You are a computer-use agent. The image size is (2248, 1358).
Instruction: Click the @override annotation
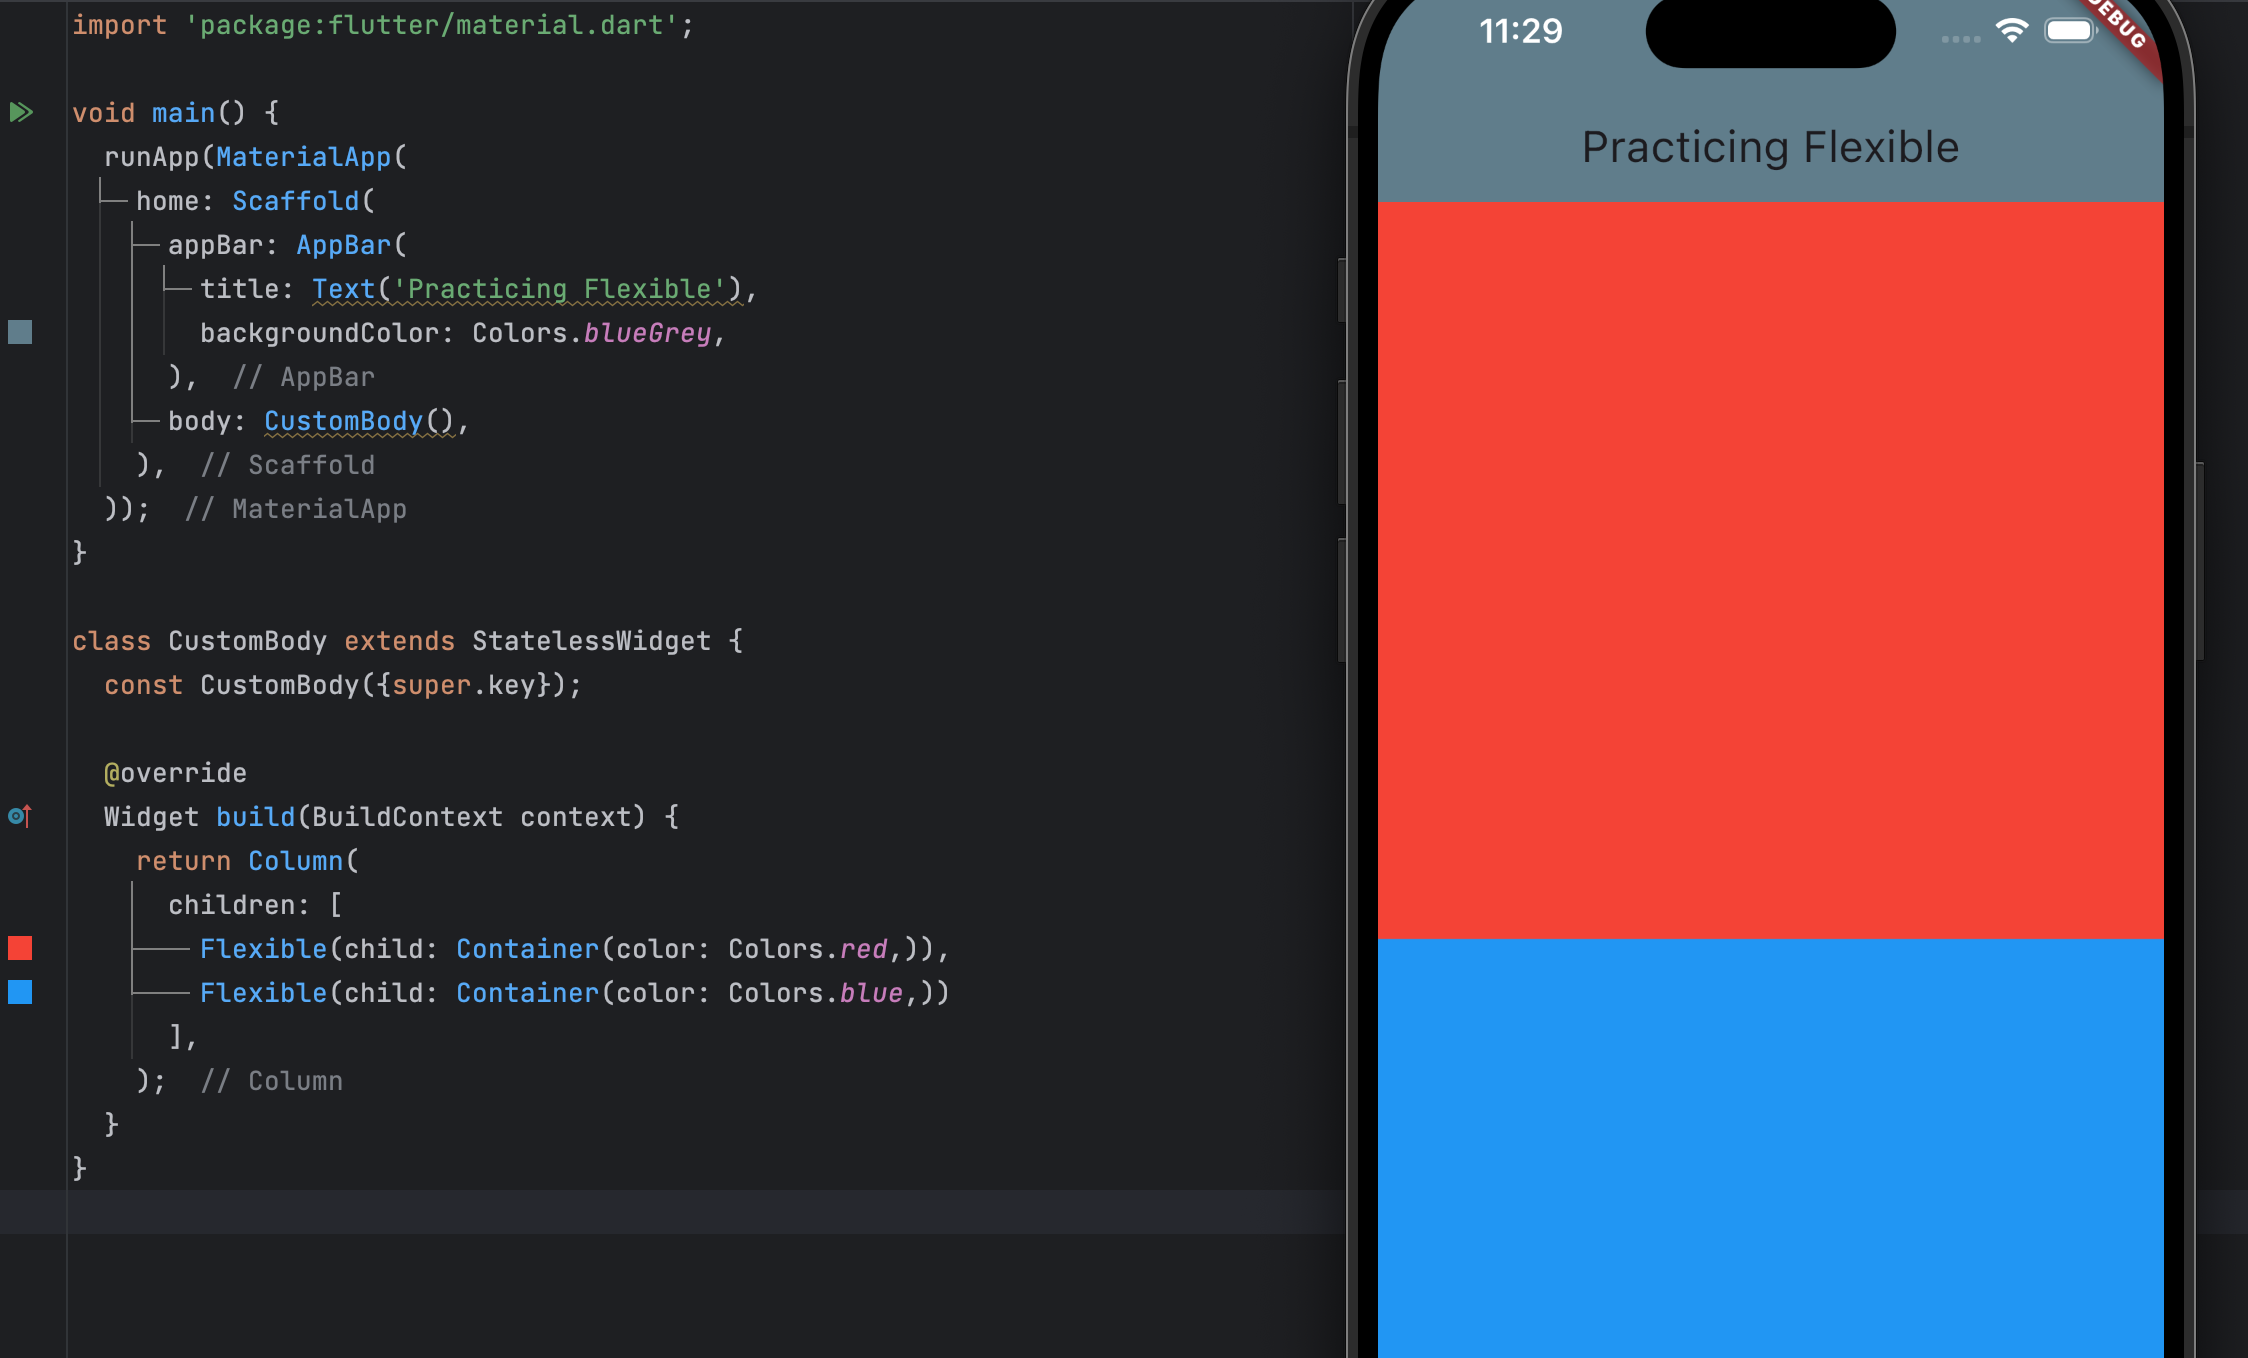coord(176,773)
